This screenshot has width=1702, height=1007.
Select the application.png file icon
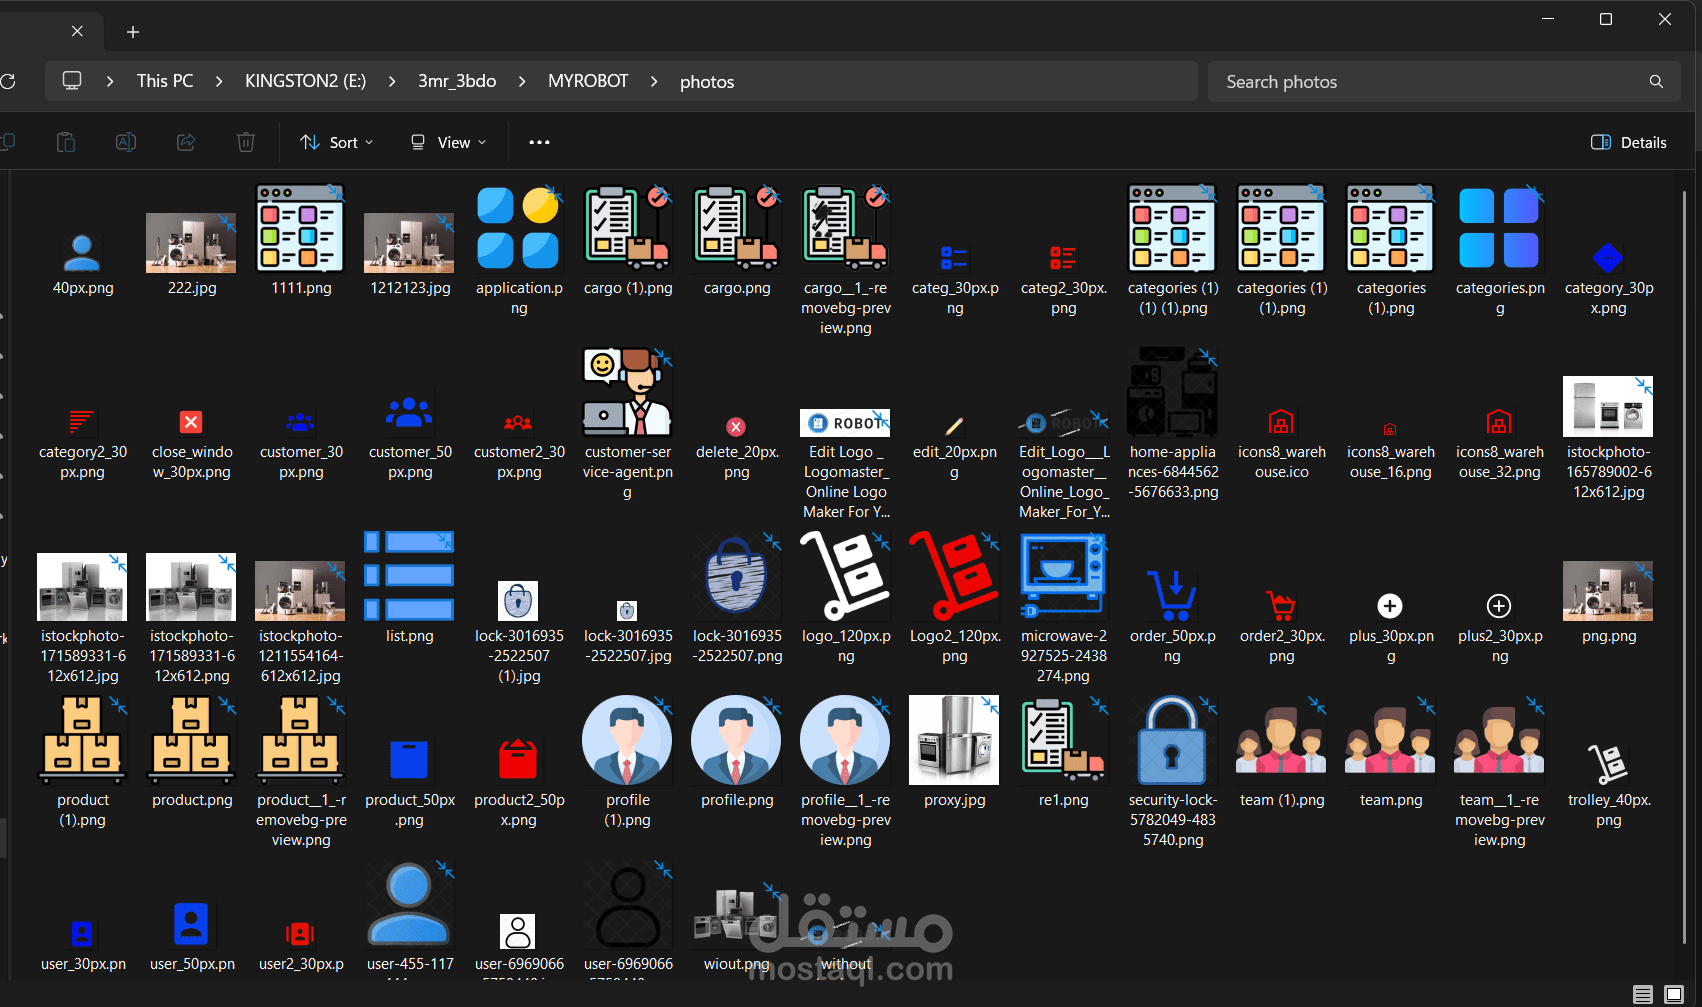click(518, 228)
